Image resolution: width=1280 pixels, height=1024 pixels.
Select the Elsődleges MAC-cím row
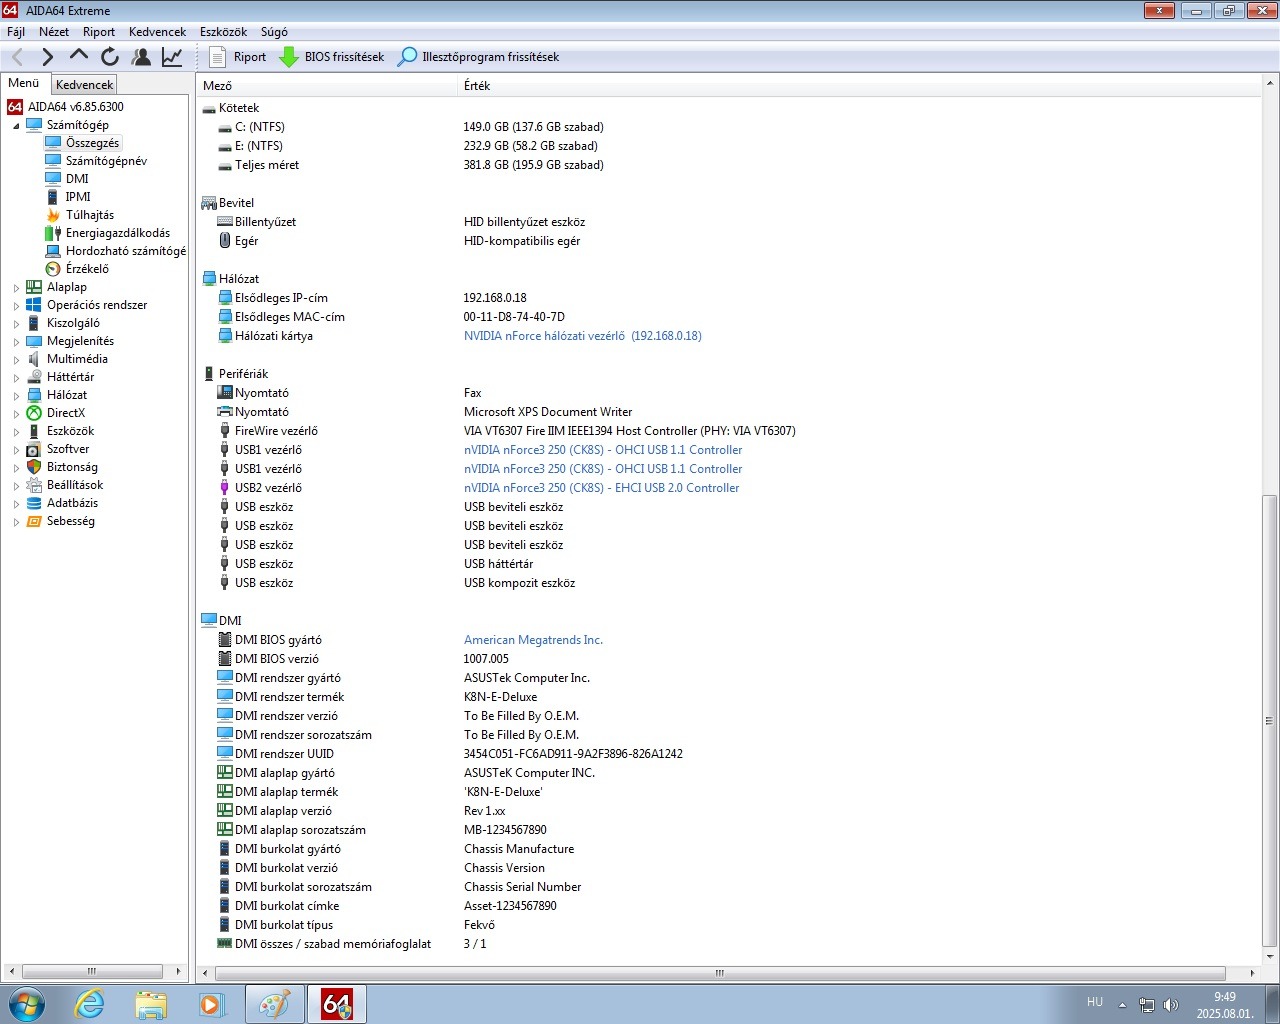click(x=730, y=317)
